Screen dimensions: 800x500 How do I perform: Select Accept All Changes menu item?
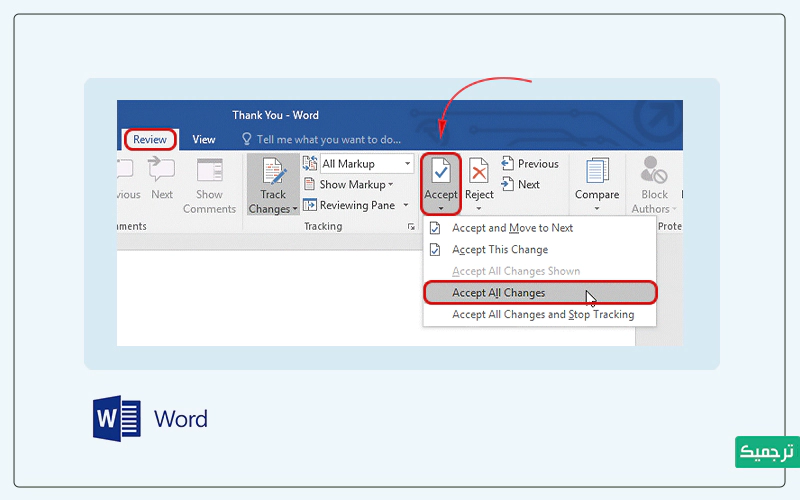[540, 293]
